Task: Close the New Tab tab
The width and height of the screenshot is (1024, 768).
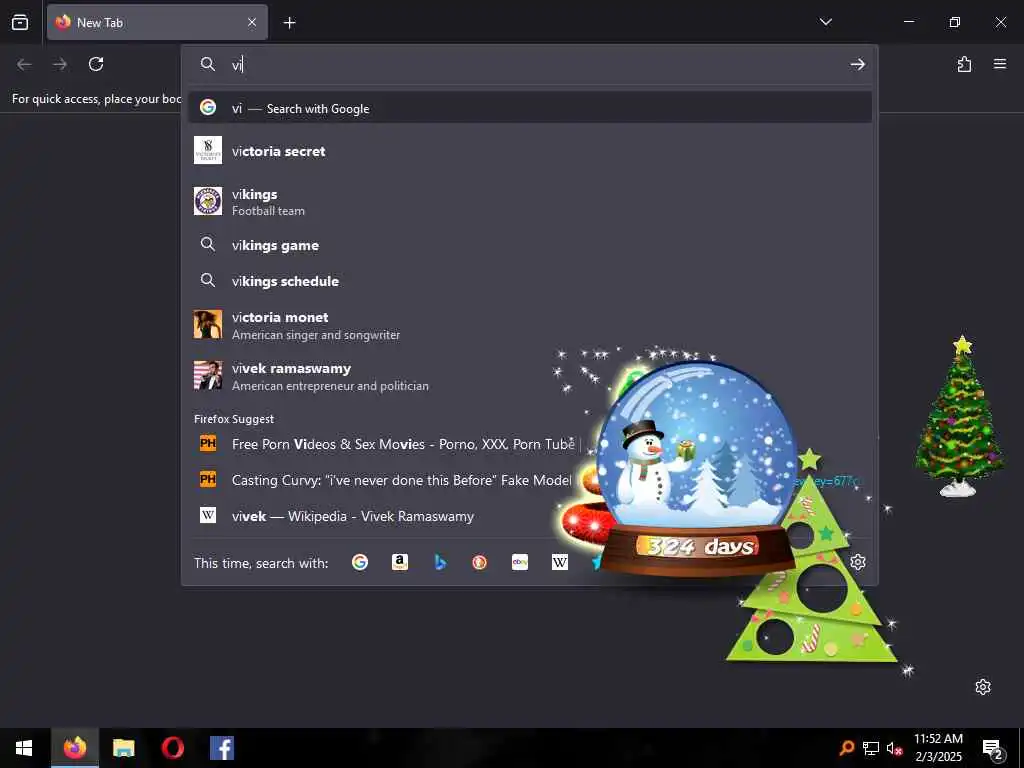Action: point(252,22)
